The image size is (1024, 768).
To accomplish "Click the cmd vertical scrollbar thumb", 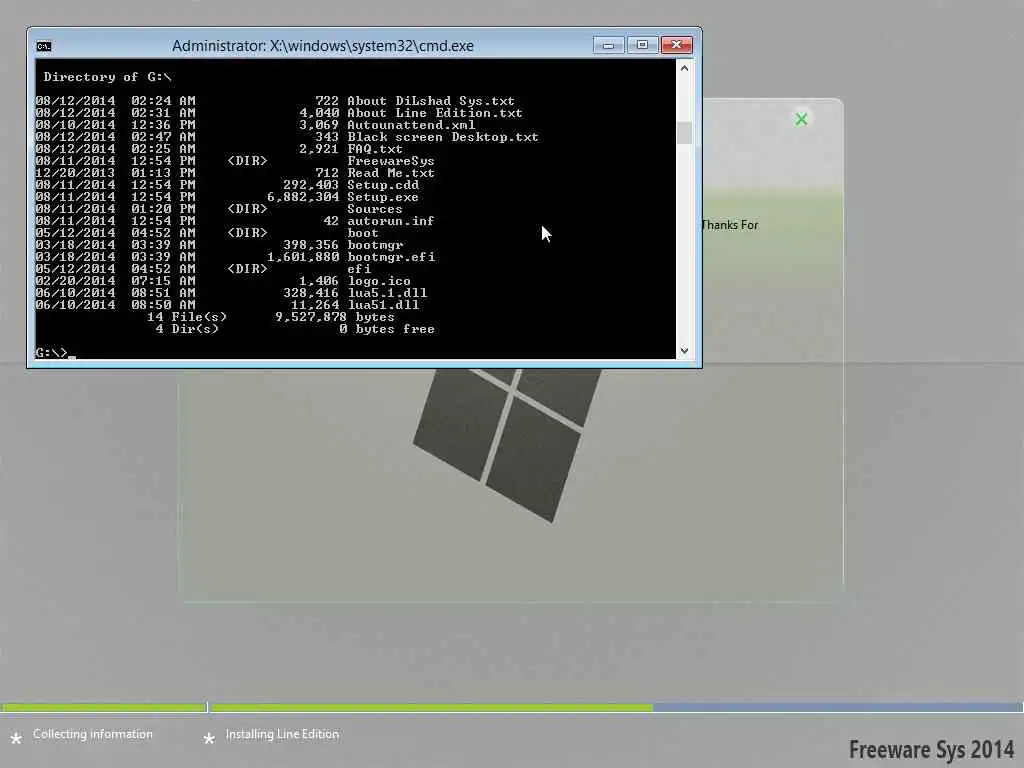I will tap(684, 133).
